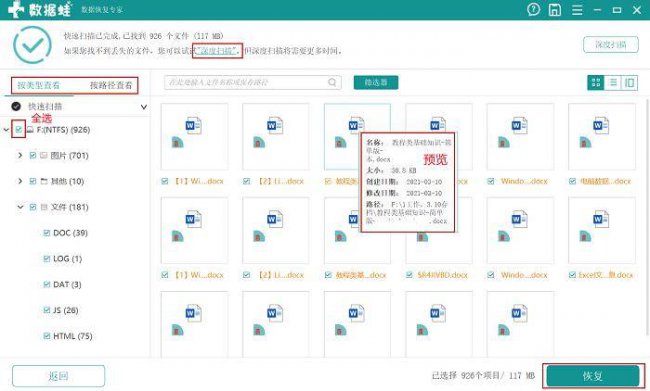Uncheck the DOC (39) checkbox

point(47,233)
